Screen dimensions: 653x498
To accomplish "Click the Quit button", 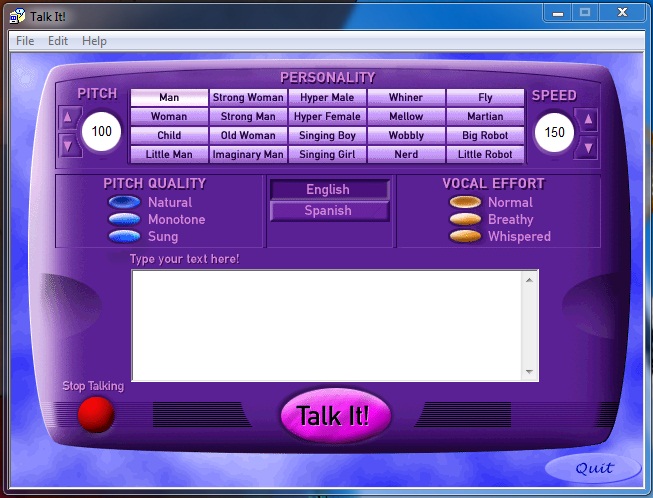I will click(593, 469).
